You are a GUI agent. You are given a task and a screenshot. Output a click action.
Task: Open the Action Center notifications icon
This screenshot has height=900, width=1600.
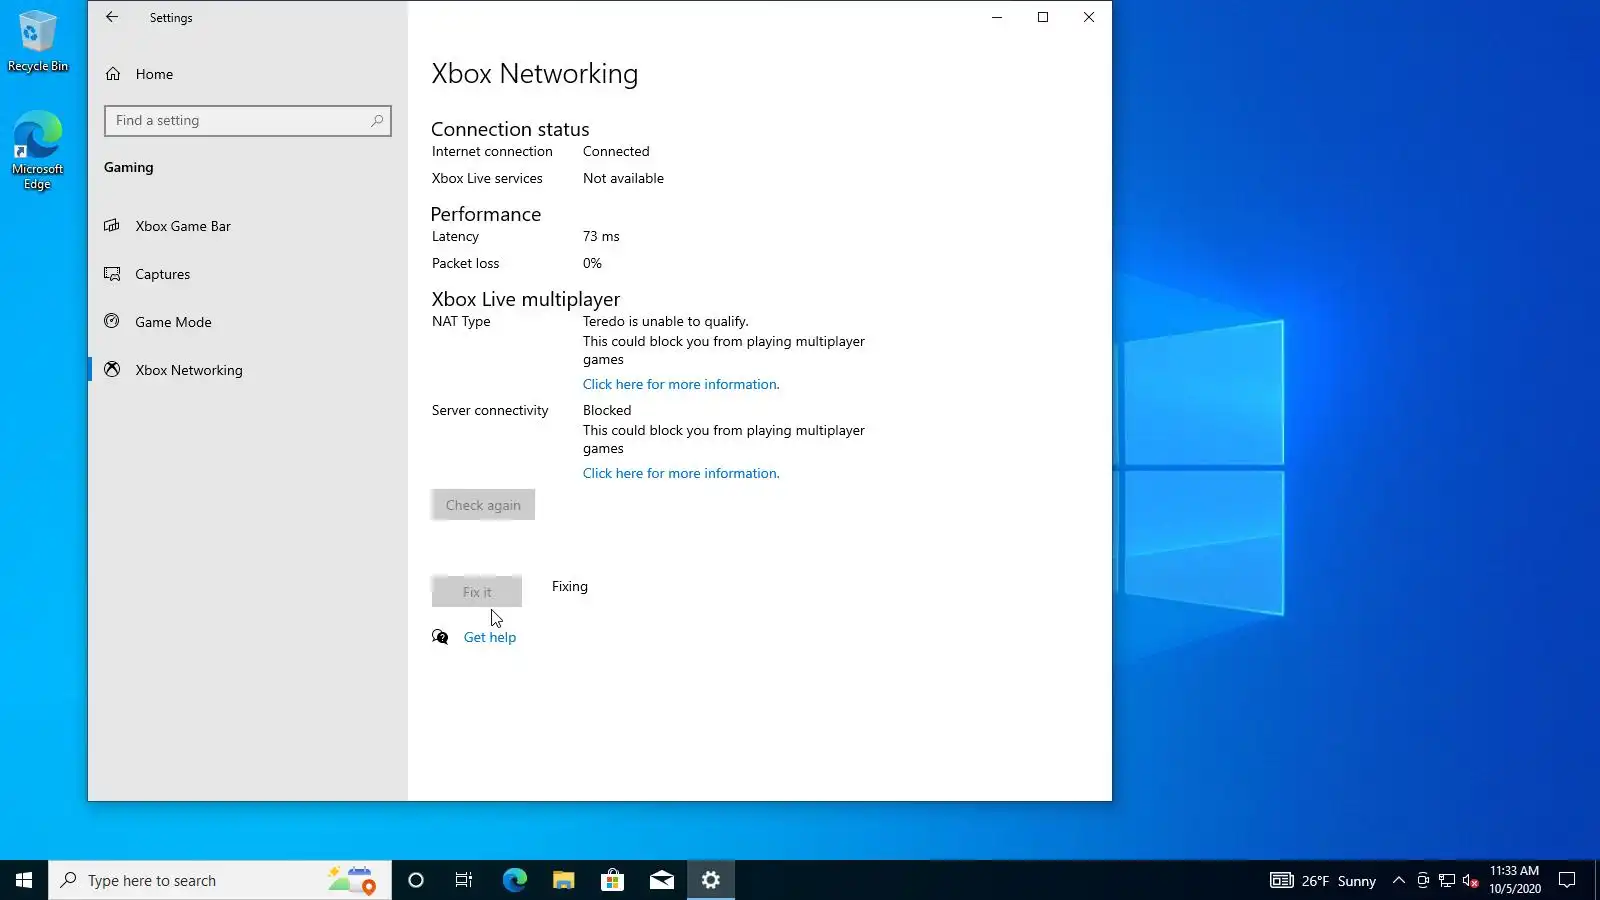click(x=1567, y=880)
